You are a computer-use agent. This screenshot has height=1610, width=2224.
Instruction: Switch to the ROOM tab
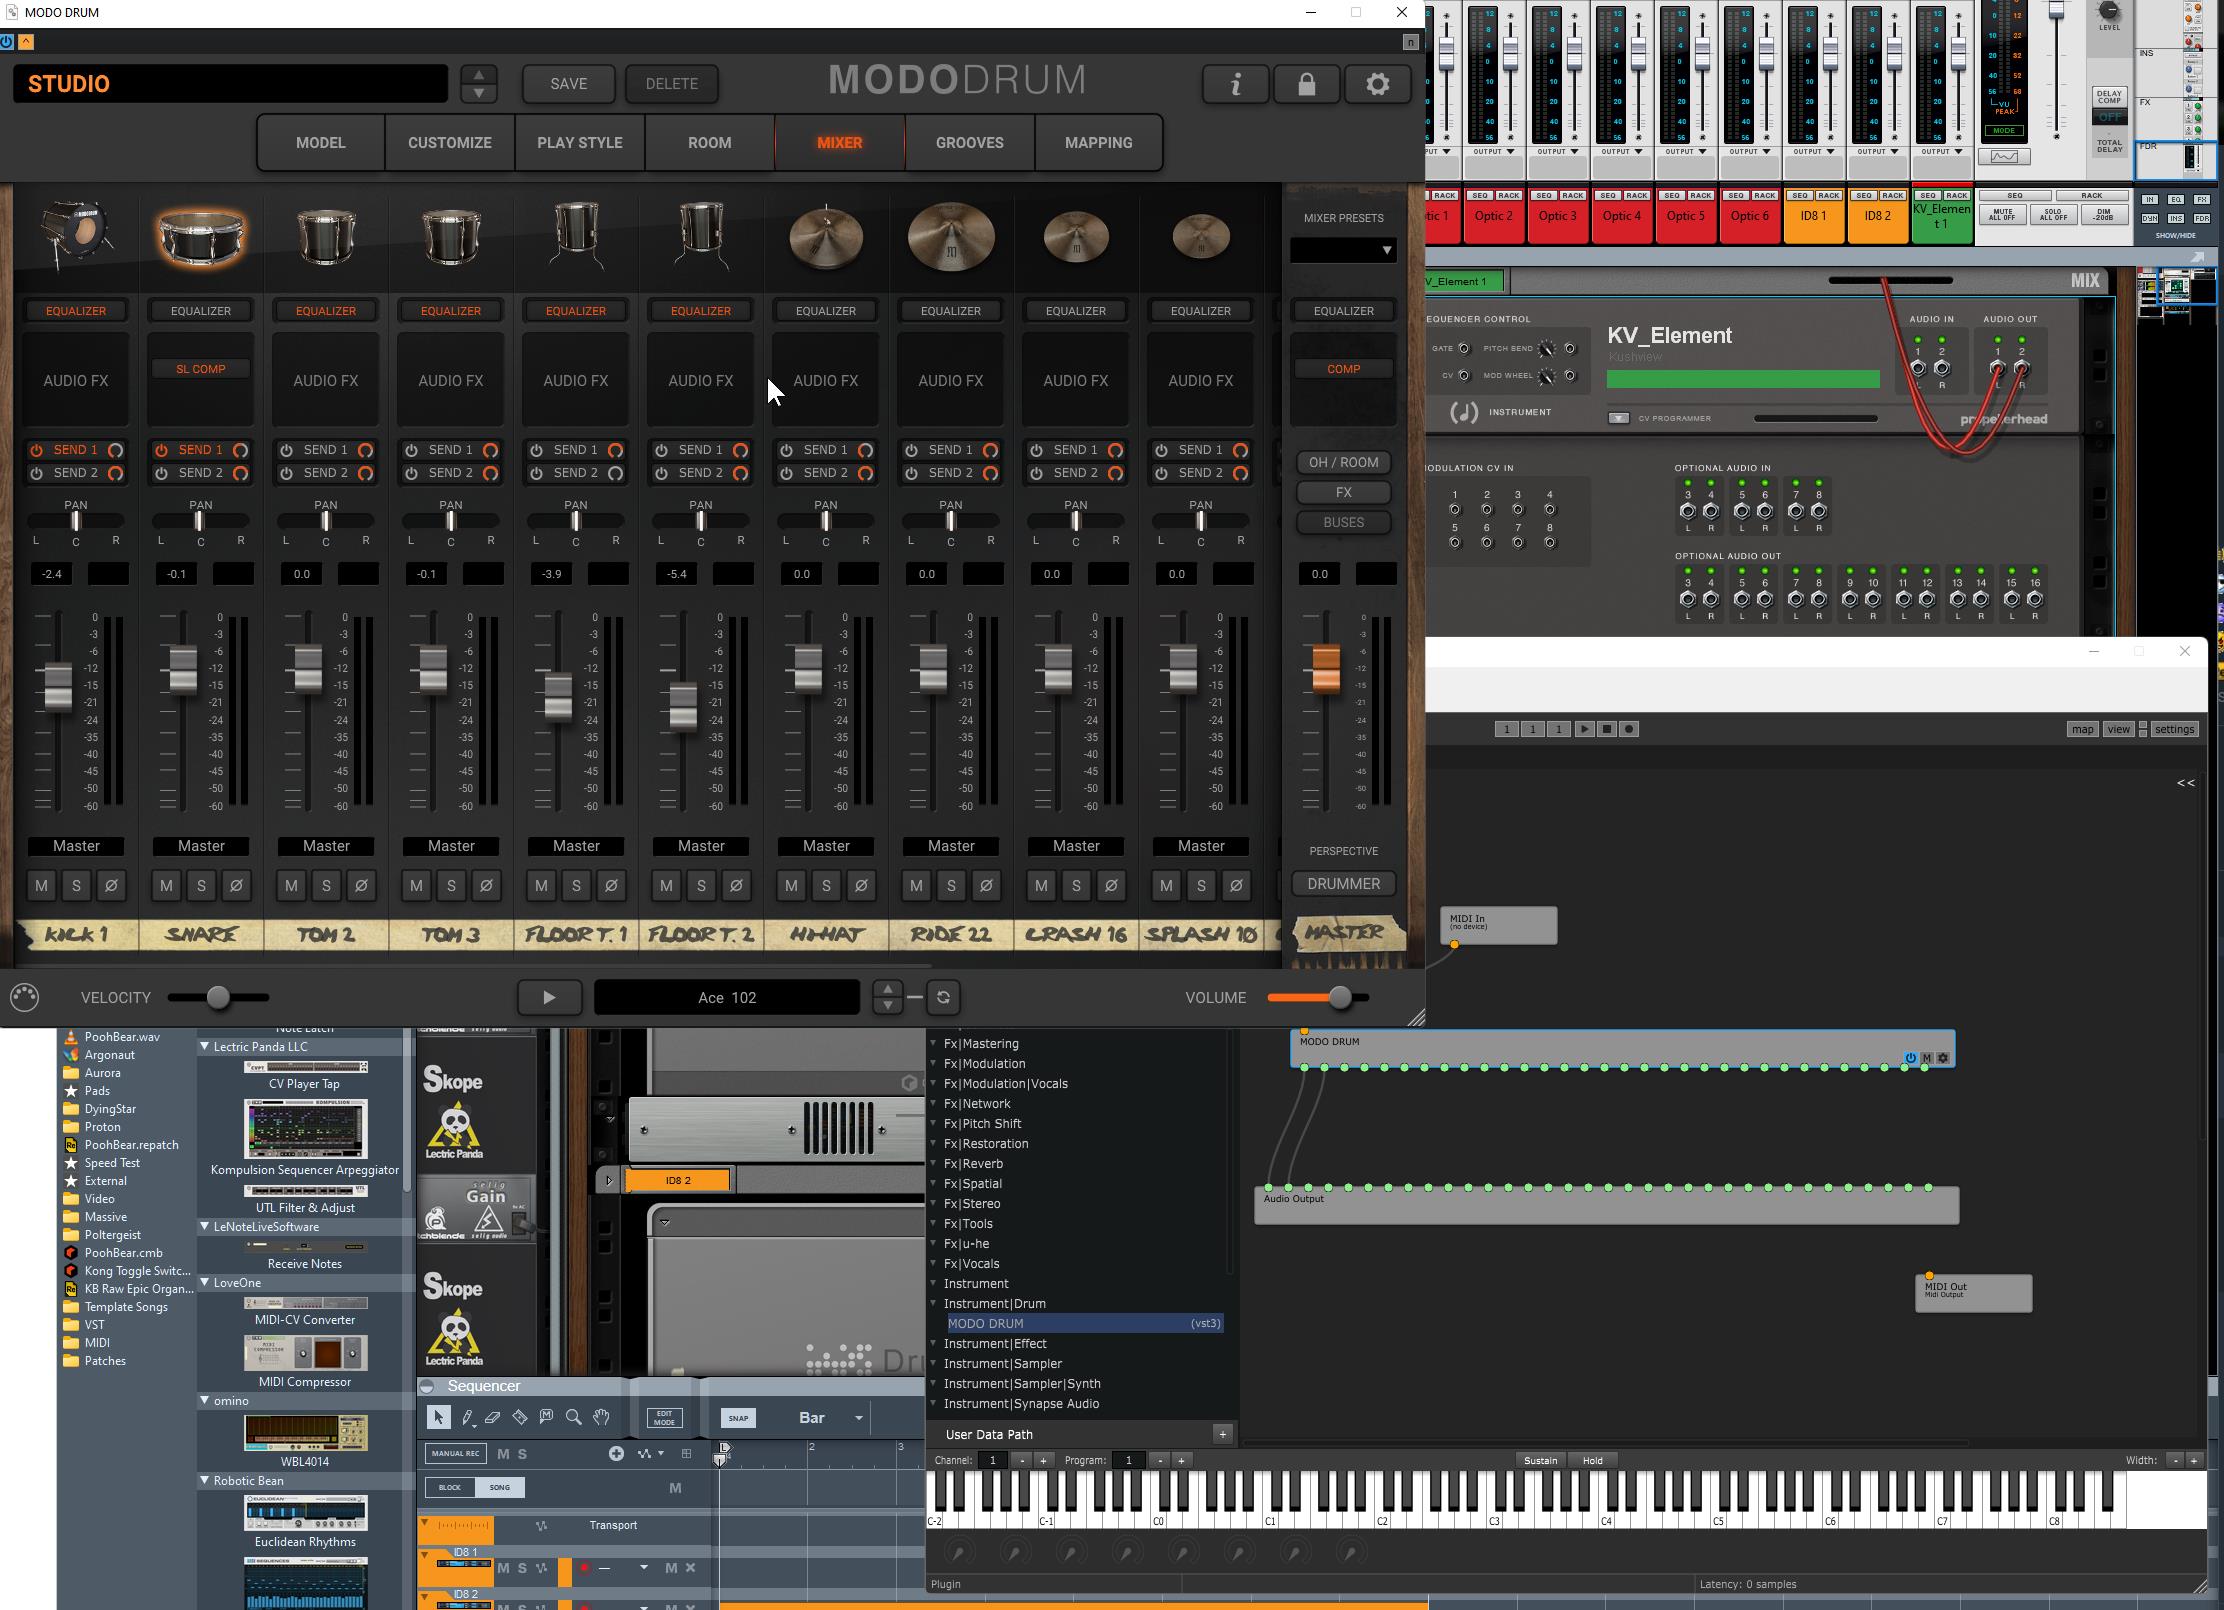coord(710,143)
